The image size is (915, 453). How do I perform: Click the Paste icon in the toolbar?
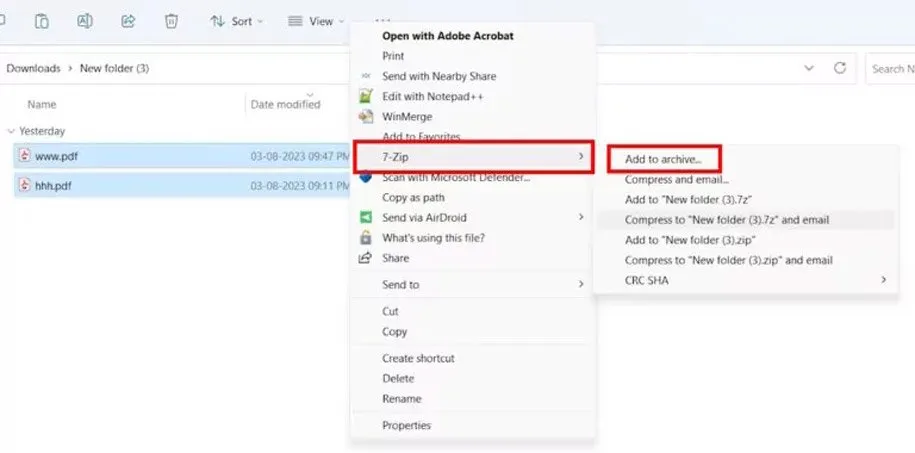[x=42, y=20]
